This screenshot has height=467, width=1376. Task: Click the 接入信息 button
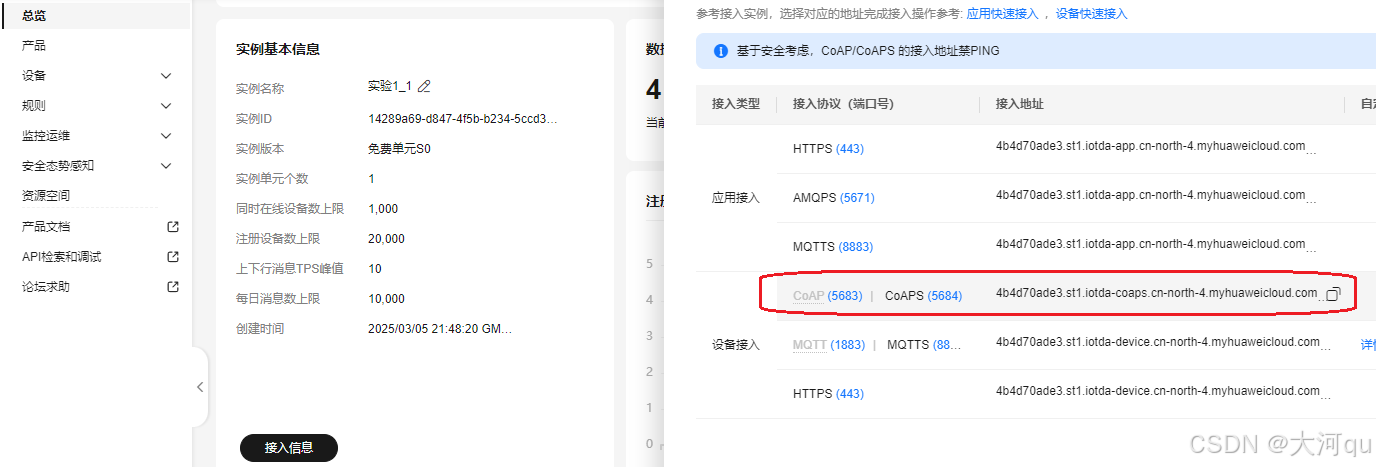(289, 448)
